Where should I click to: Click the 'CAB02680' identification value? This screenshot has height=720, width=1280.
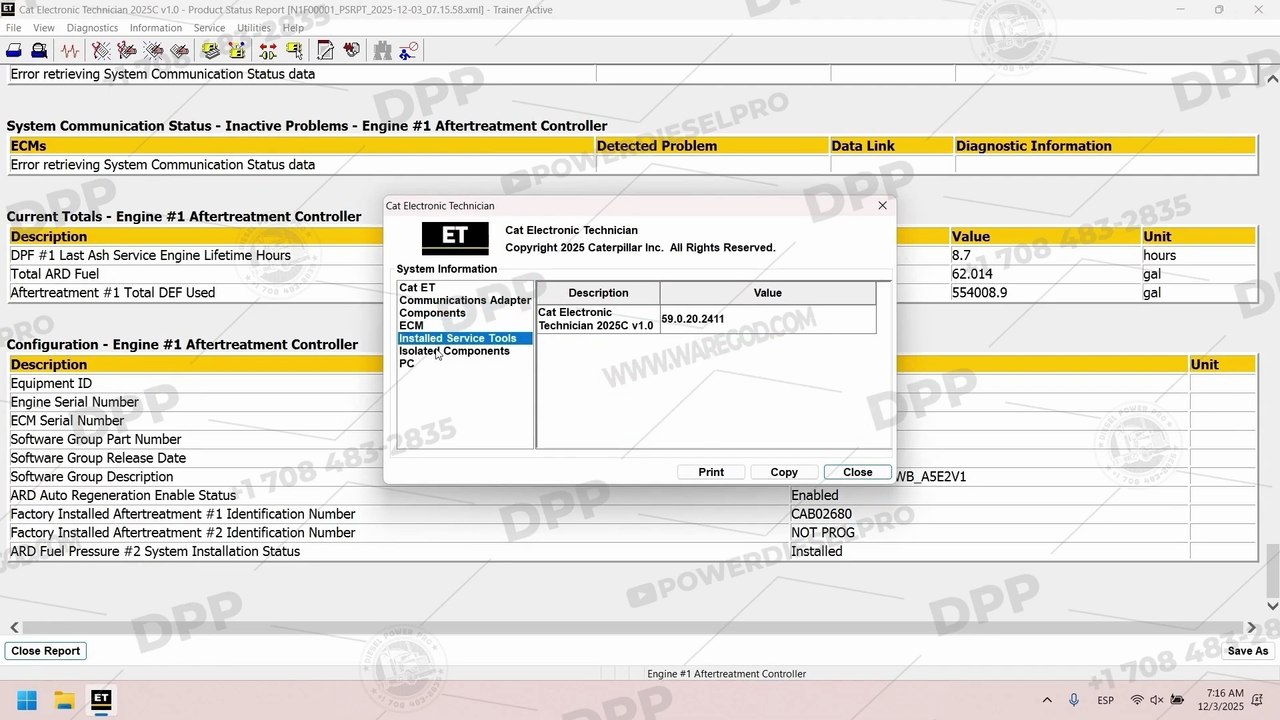point(822,514)
